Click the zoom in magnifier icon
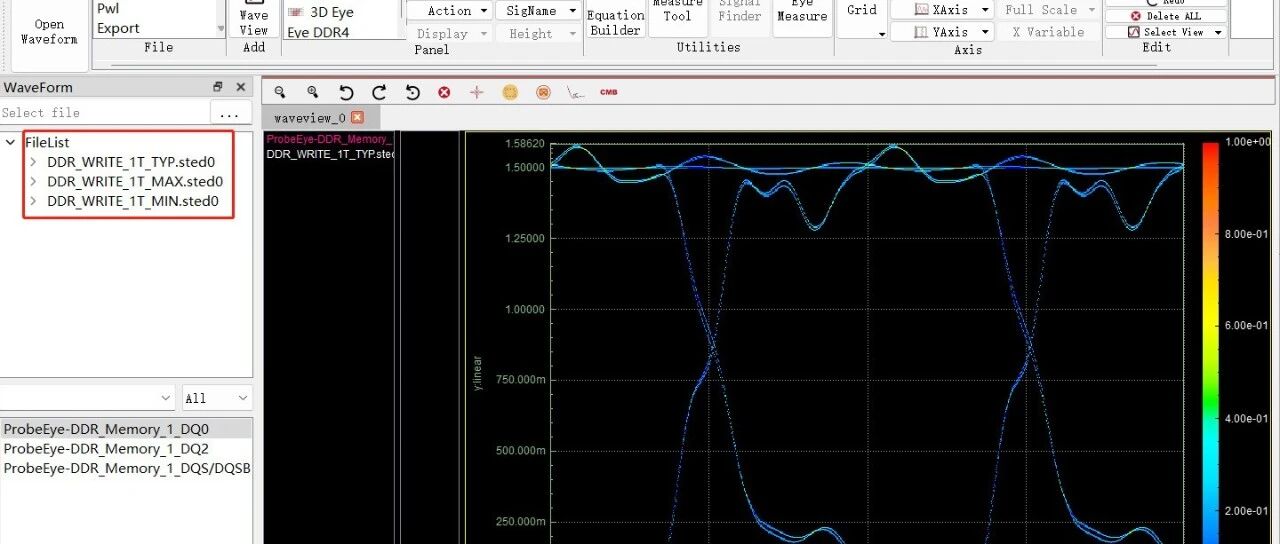The height and width of the screenshot is (544, 1280). point(313,92)
